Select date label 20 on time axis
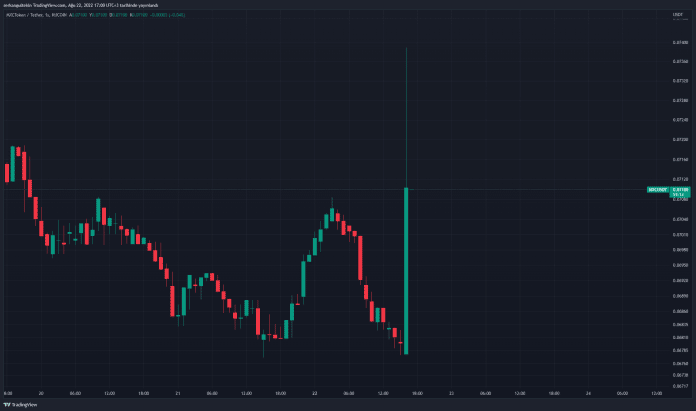The width and height of the screenshot is (696, 411). (40, 392)
